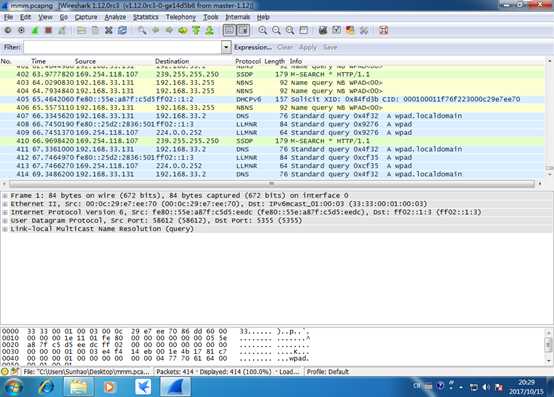Open the Internals menu
554x397 pixels.
coord(237,17)
